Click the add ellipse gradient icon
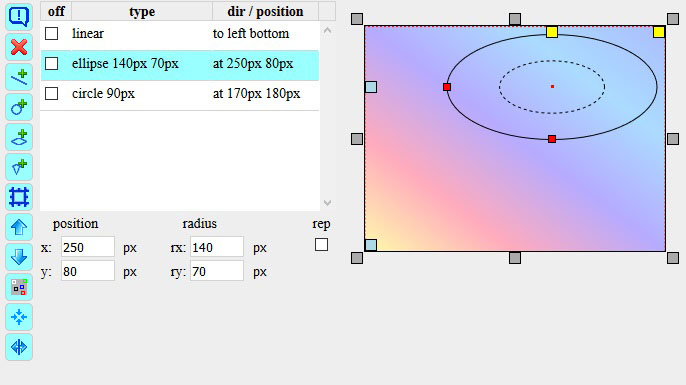The image size is (686, 385). tap(19, 137)
